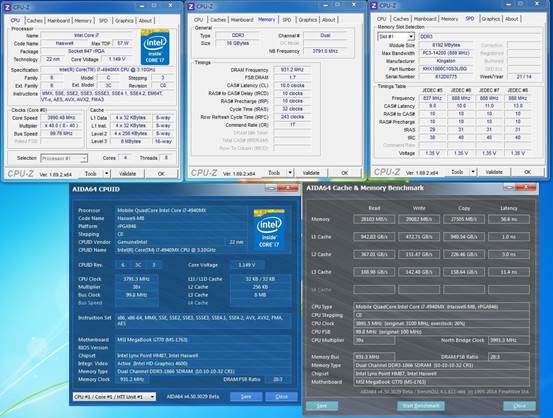Expand the Tools arrow in the CPU-Z SPD window

pyautogui.click(x=473, y=172)
